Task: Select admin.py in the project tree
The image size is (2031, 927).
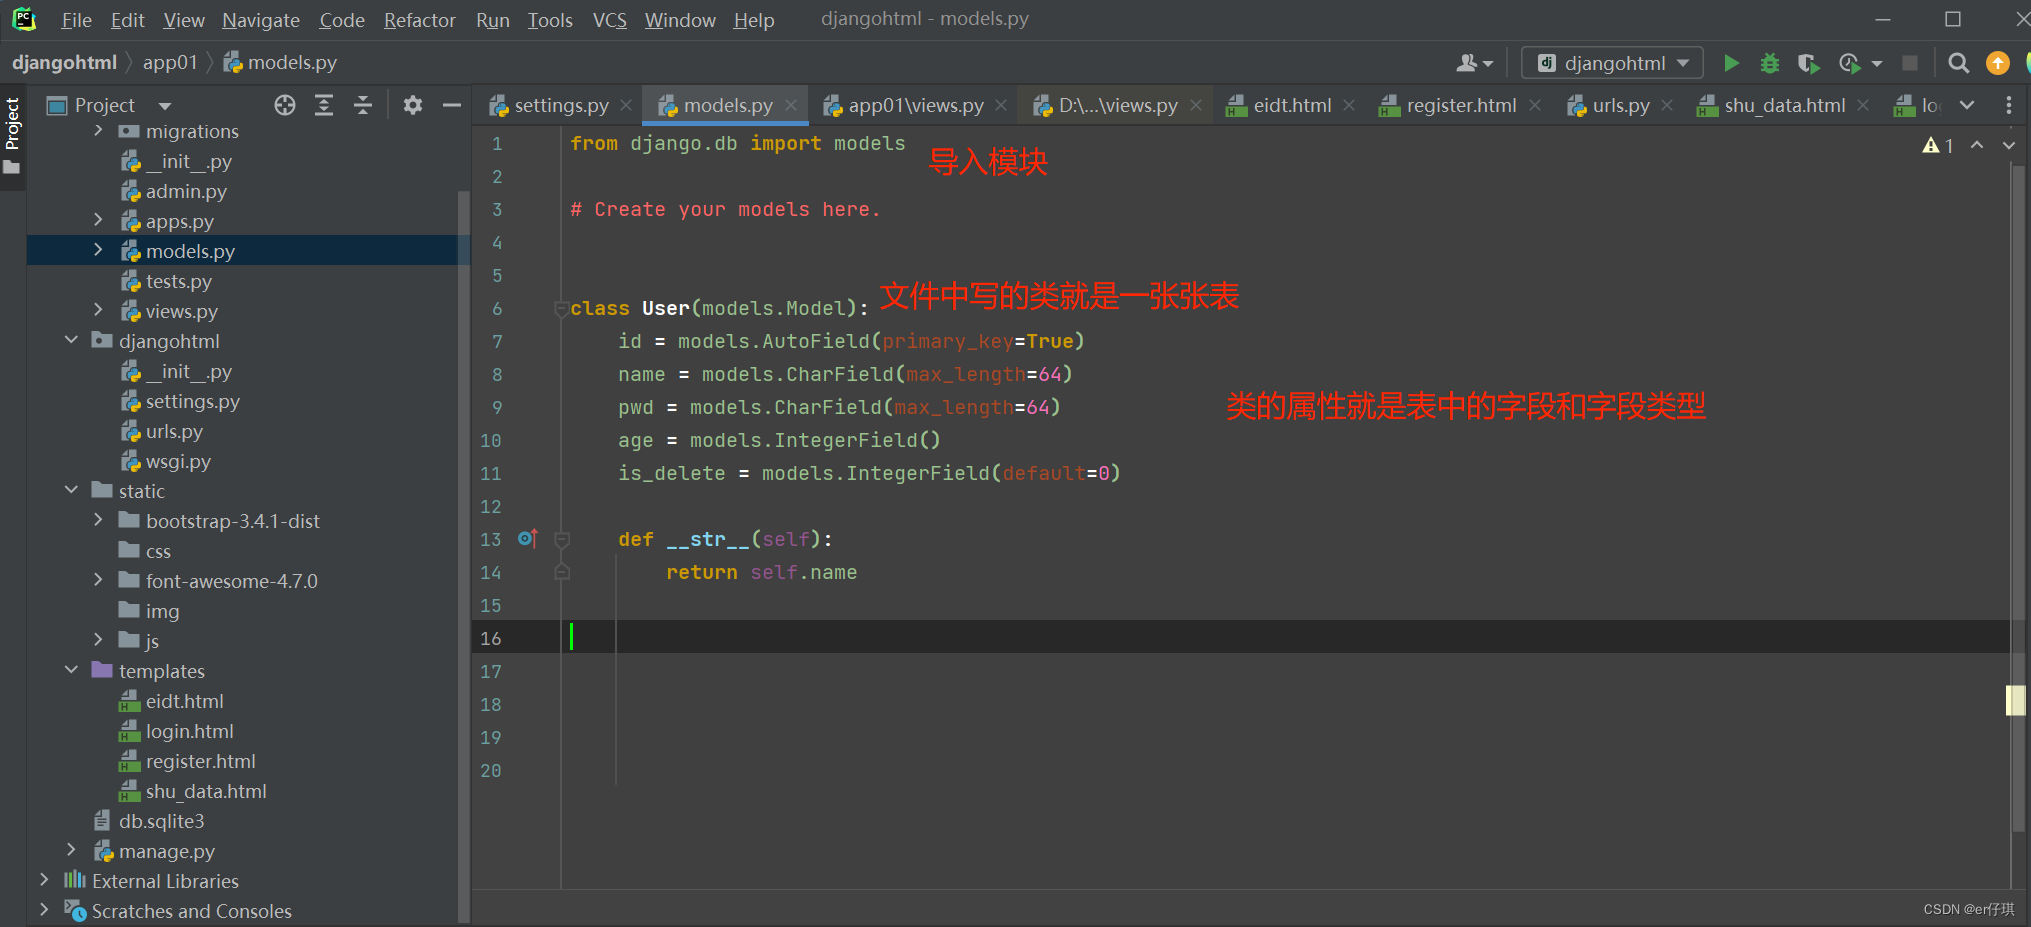Action: (x=186, y=191)
